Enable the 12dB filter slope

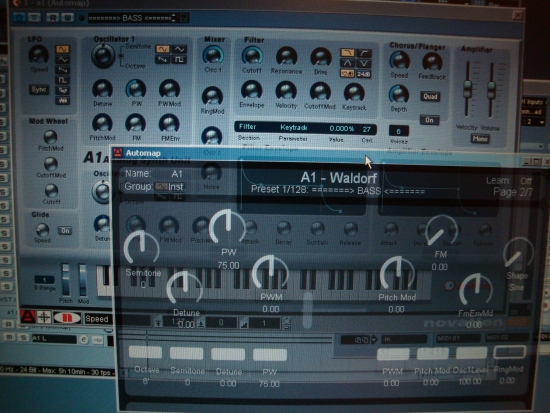tap(347, 74)
